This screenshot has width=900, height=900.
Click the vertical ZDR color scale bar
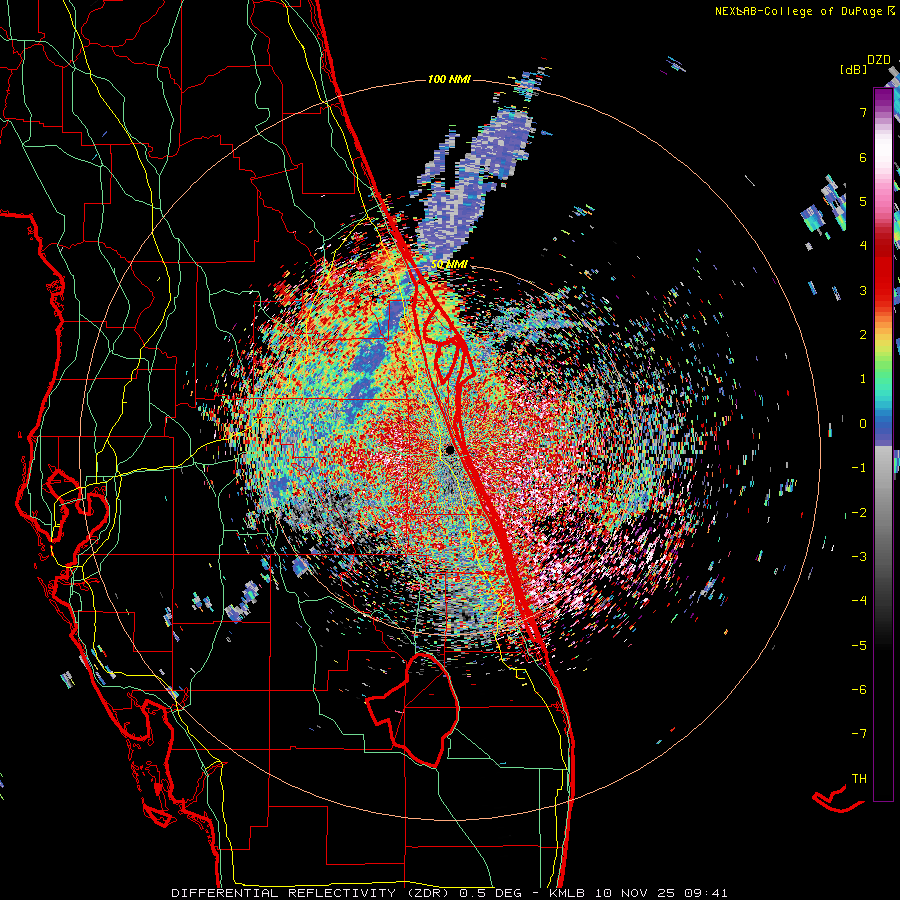[883, 445]
